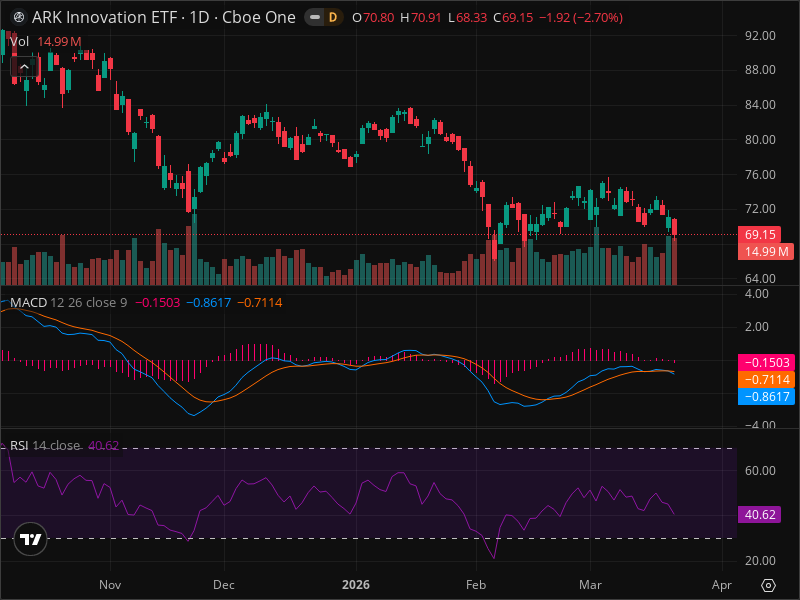Click the -0.1503 MACD histogram value label
The image size is (800, 600).
(766, 363)
